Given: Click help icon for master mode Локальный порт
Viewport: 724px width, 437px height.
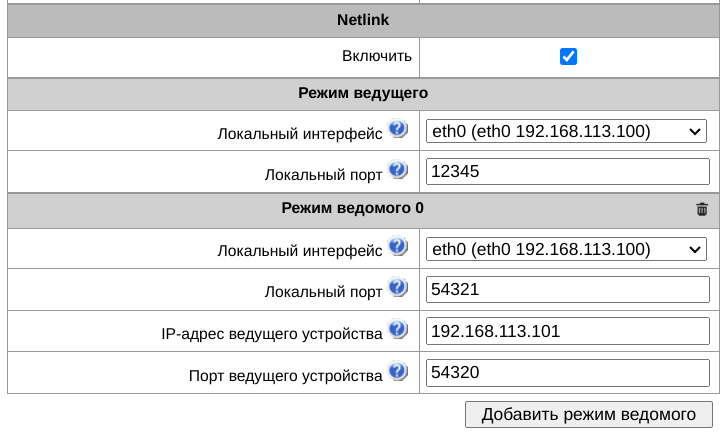Looking at the screenshot, I should (398, 171).
